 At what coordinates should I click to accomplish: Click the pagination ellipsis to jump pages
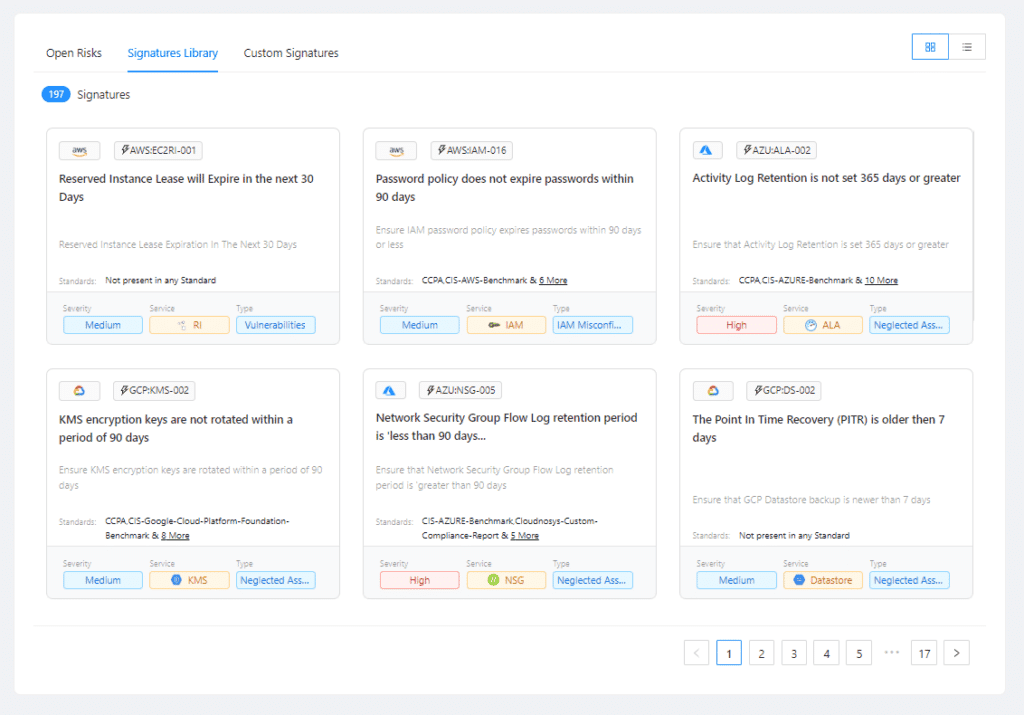click(x=891, y=652)
